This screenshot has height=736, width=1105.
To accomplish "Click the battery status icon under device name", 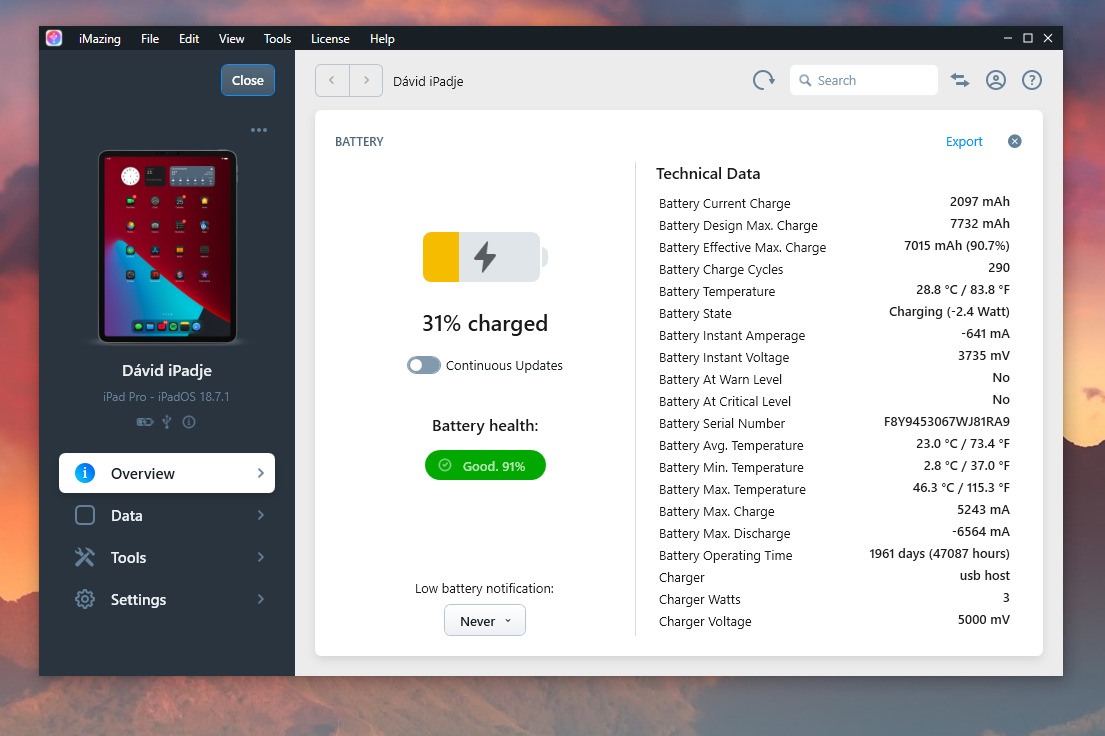I will click(x=144, y=422).
